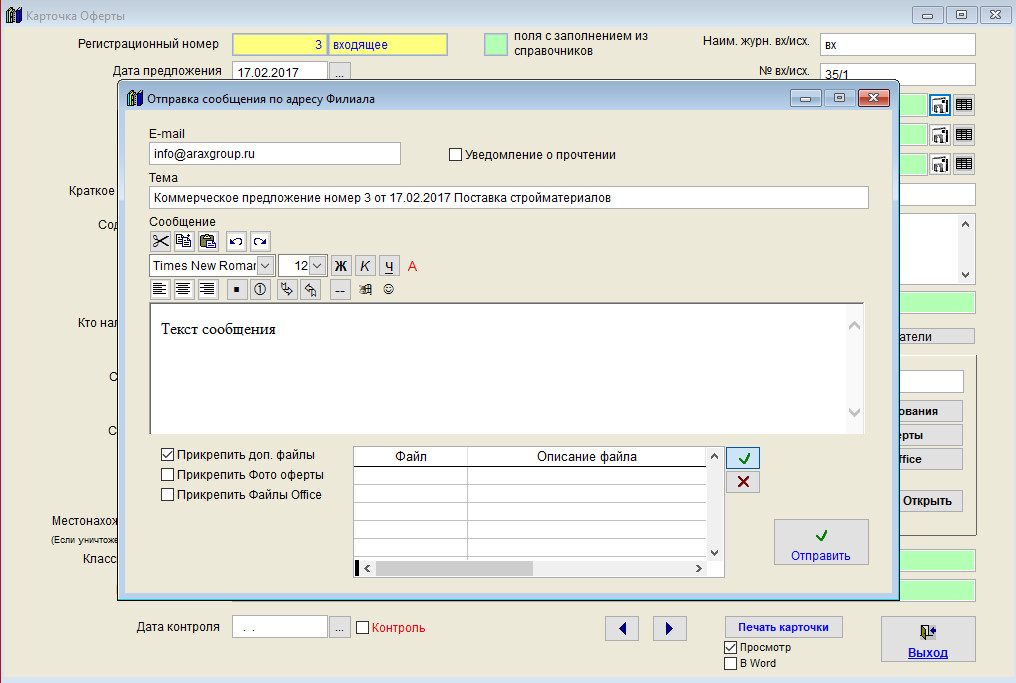
Task: Check Прикрепить Фото оферты
Action: [x=168, y=475]
